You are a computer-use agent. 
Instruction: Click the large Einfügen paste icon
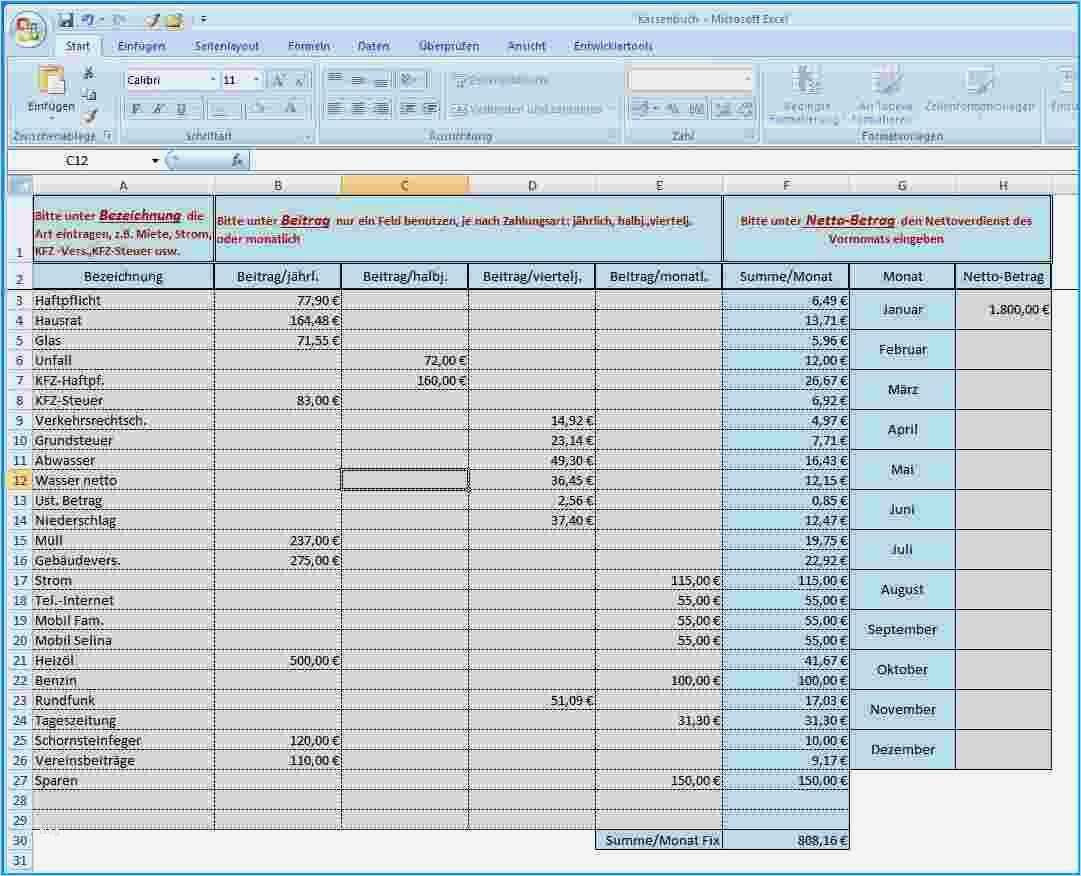point(51,82)
